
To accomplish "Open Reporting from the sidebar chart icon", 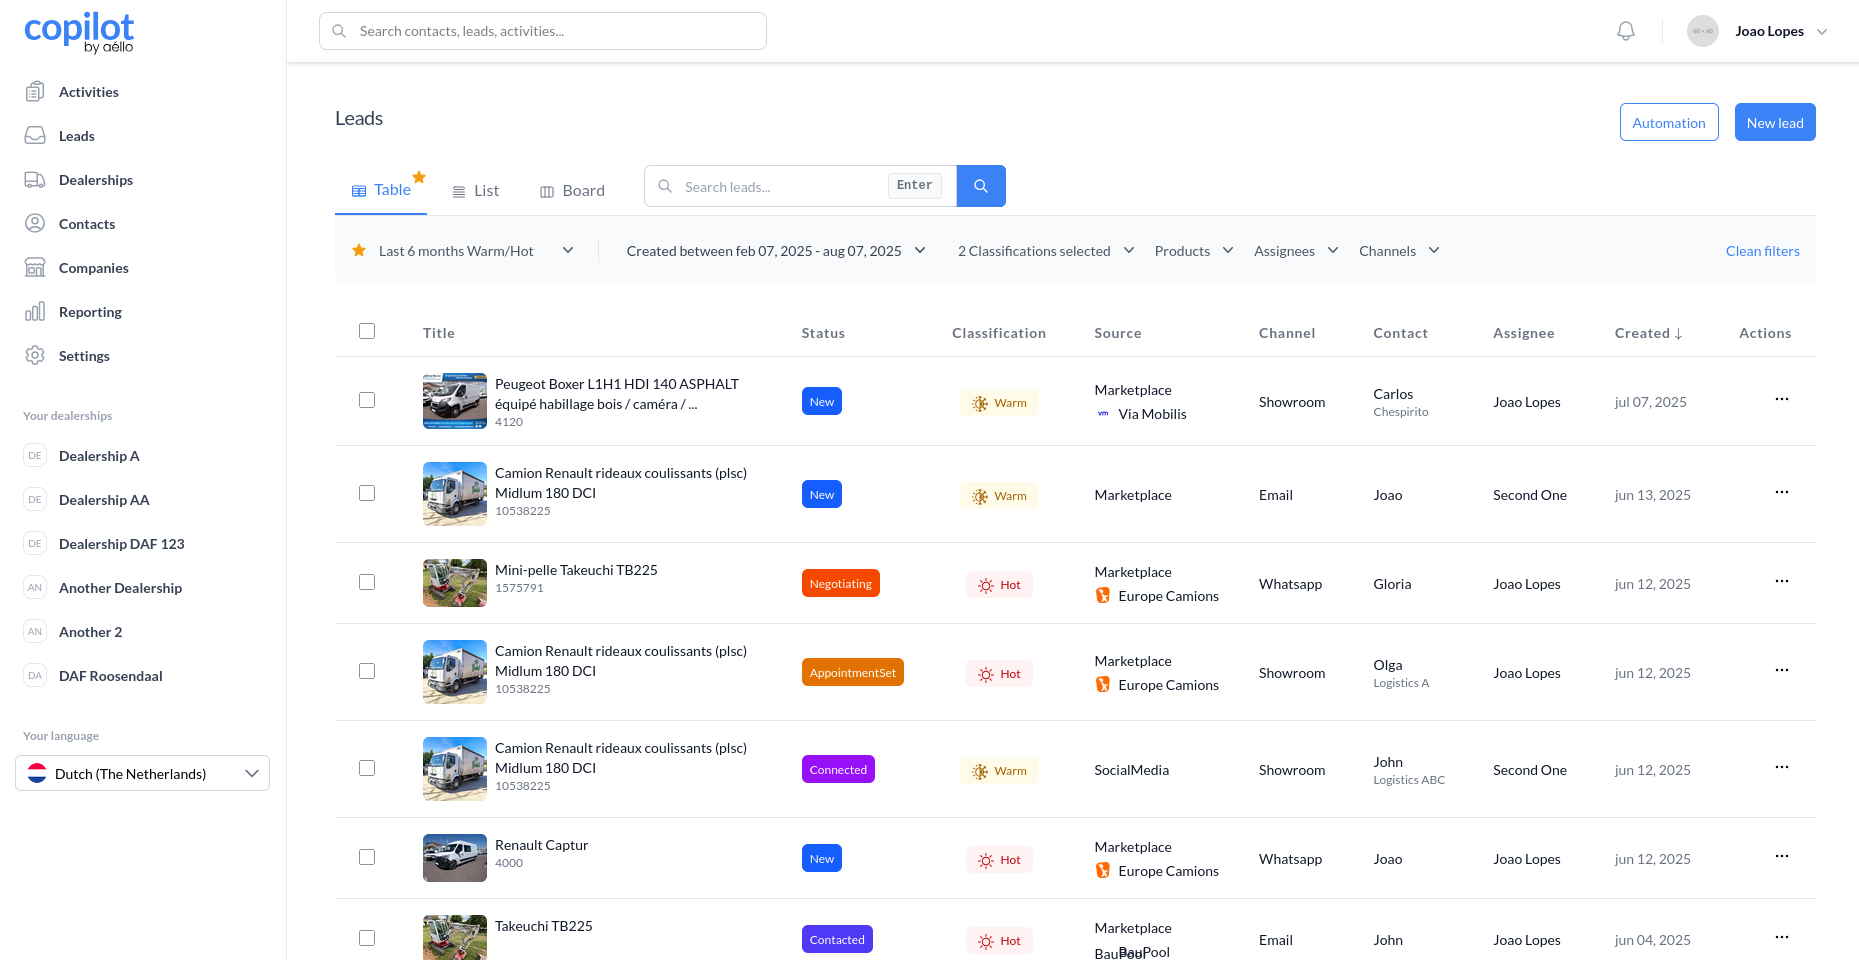I will tap(35, 312).
